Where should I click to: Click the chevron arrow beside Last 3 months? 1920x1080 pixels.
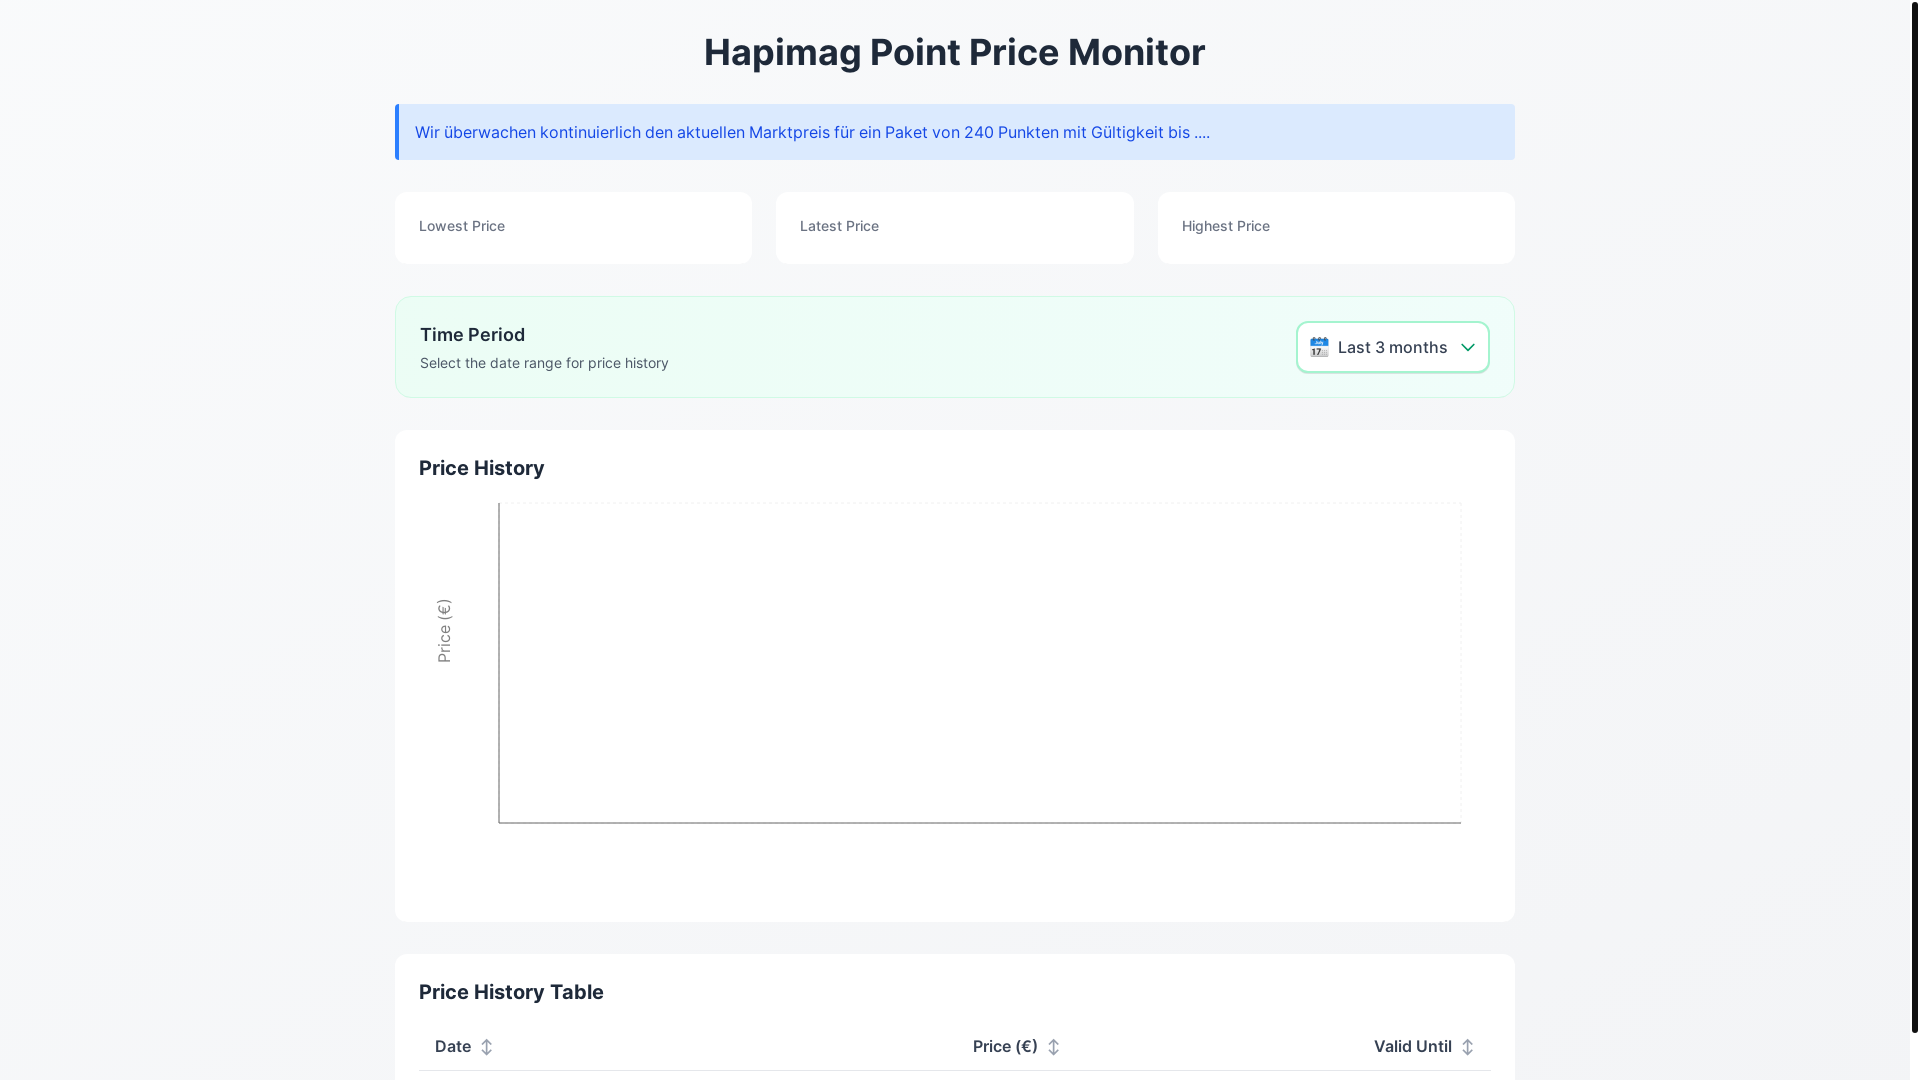click(x=1467, y=347)
